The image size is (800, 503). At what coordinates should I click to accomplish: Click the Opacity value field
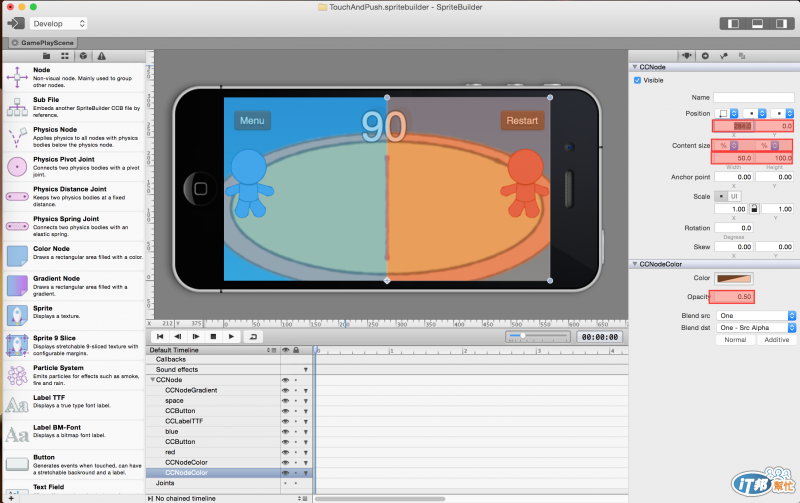click(x=732, y=297)
